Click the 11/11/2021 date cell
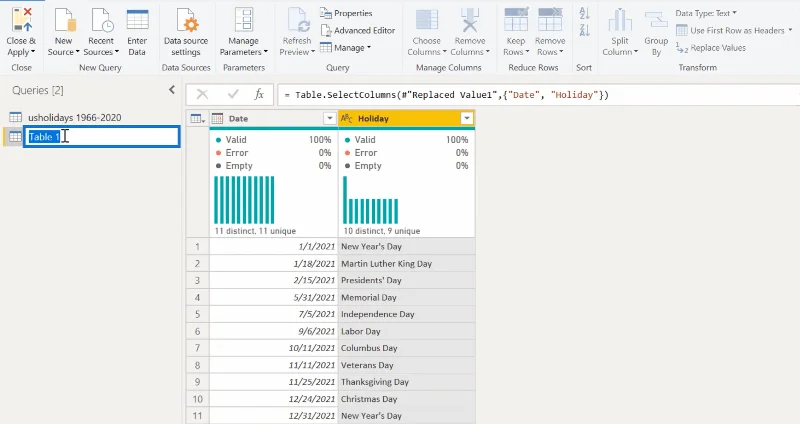Image resolution: width=800 pixels, height=424 pixels. pos(273,365)
